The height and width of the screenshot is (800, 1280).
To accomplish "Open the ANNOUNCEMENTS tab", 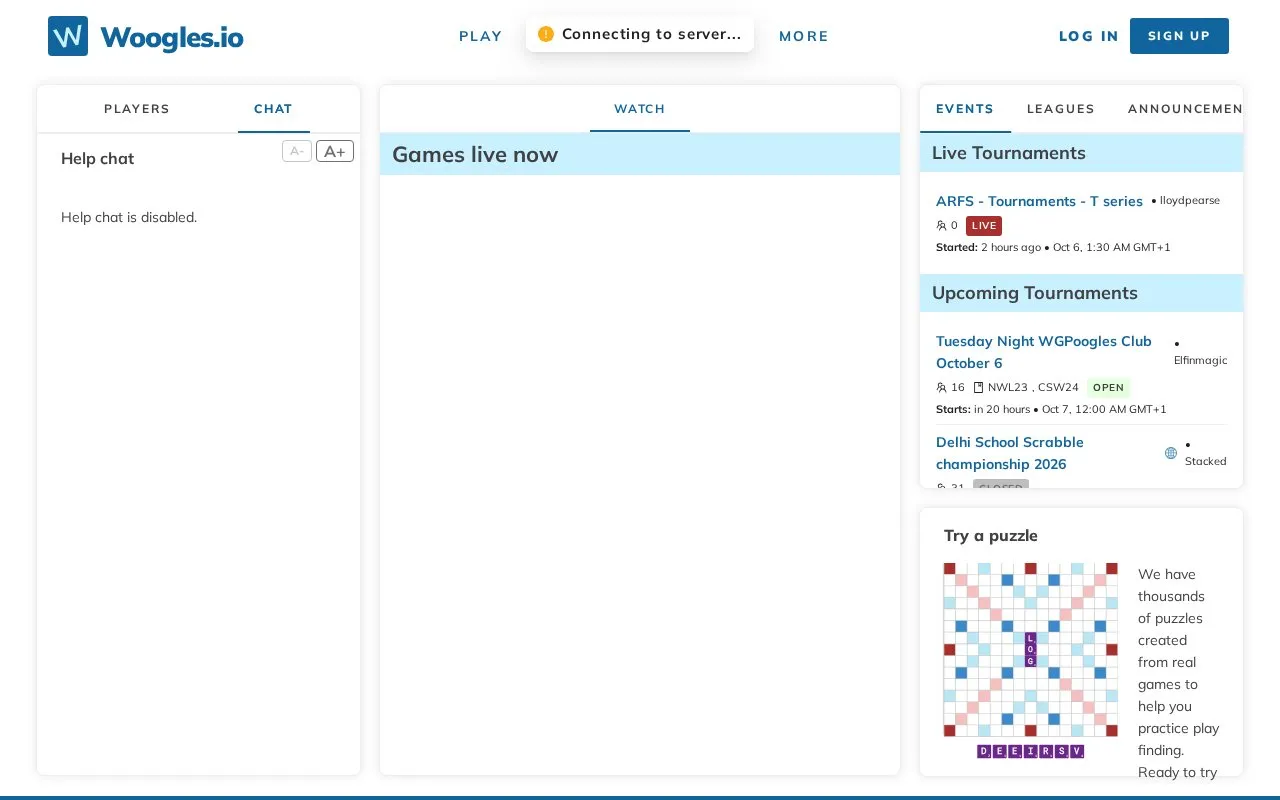I will (1185, 109).
